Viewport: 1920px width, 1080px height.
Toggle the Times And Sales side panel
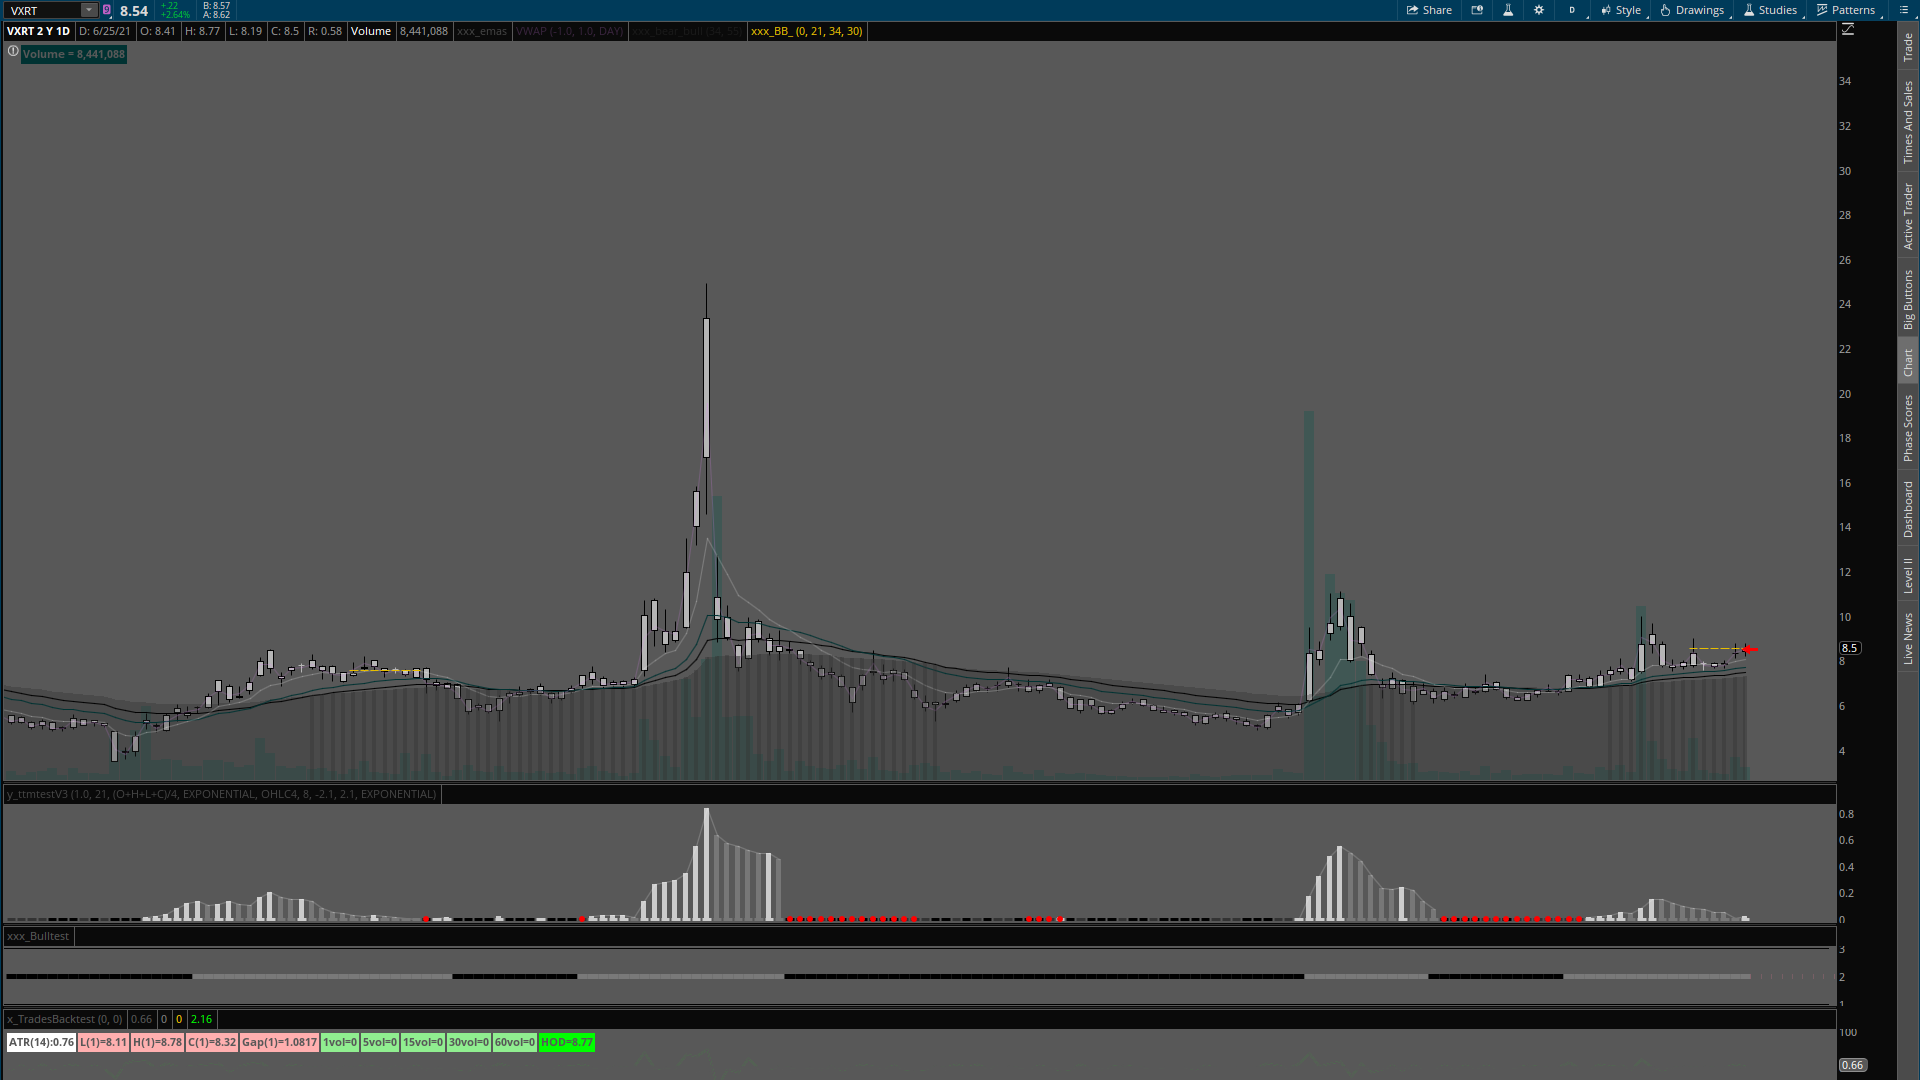click(x=1908, y=122)
